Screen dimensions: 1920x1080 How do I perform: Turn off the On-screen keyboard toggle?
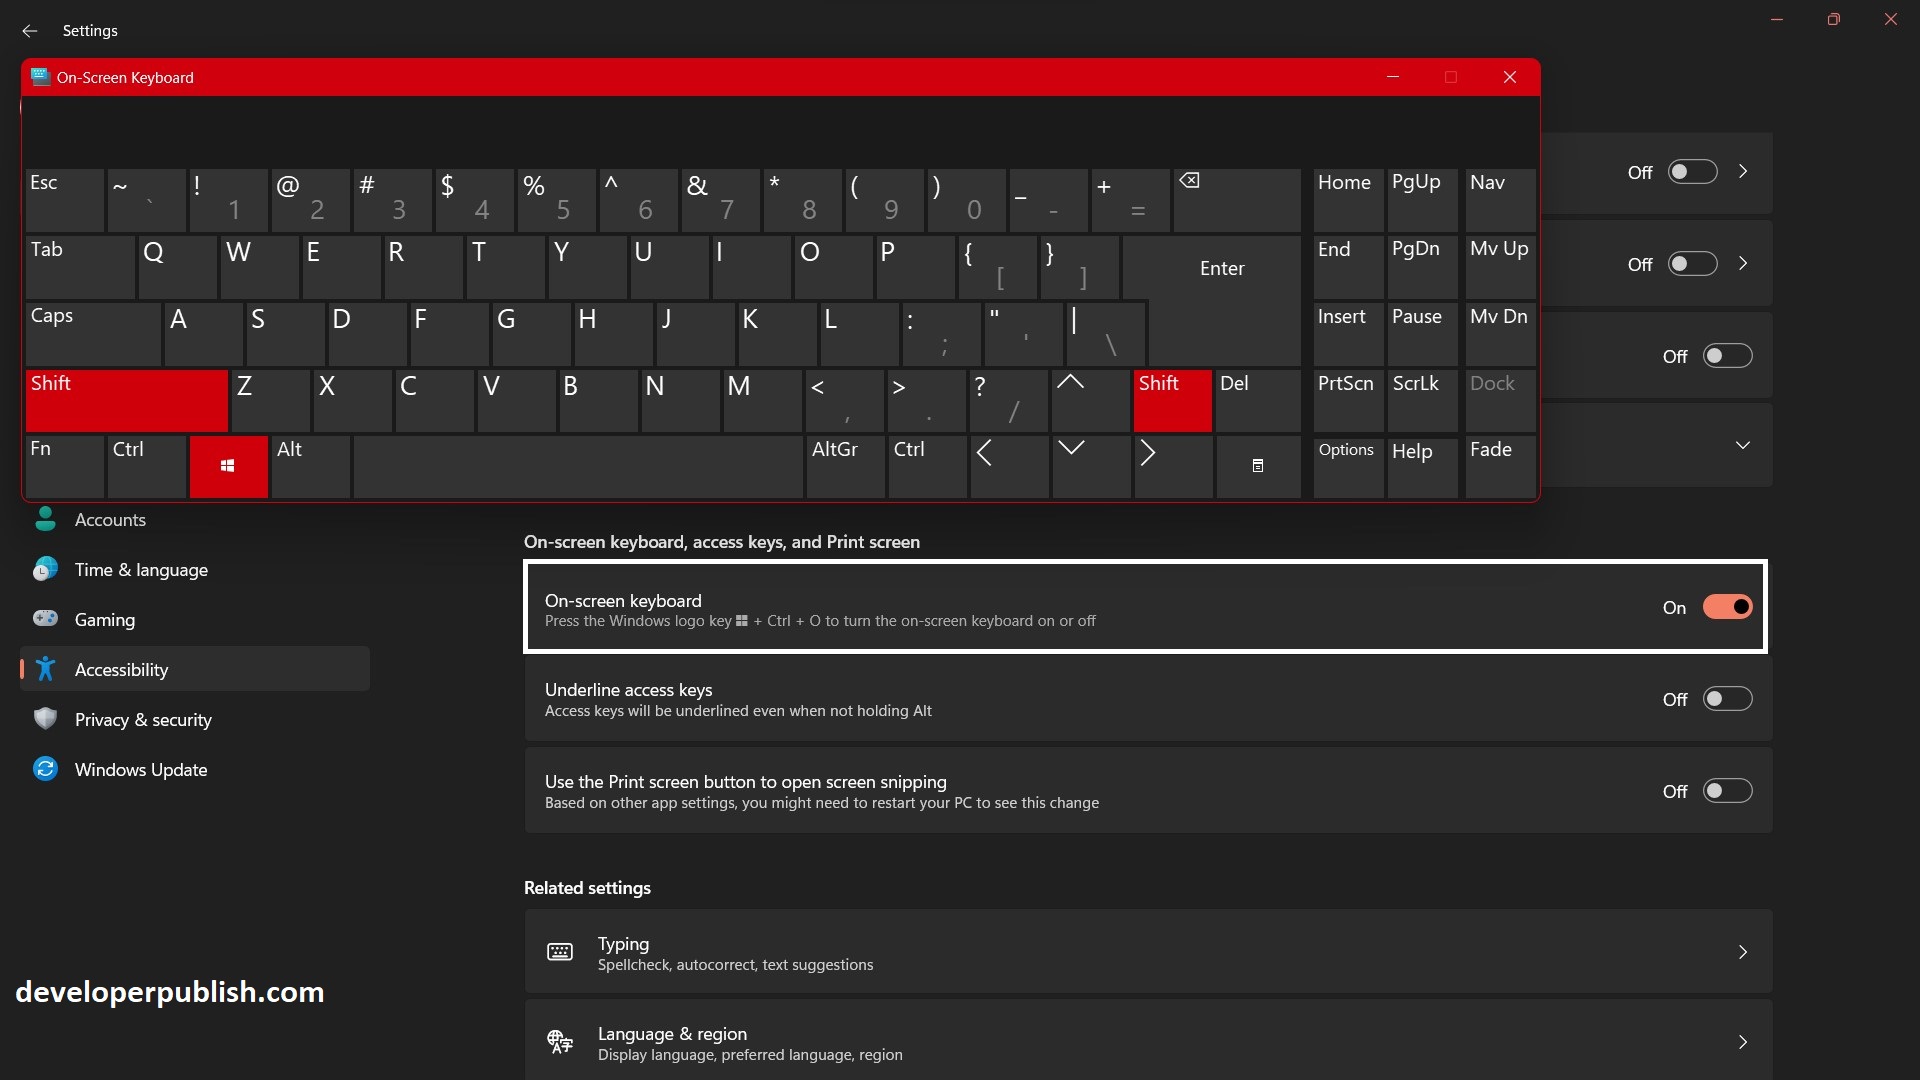pyautogui.click(x=1727, y=606)
